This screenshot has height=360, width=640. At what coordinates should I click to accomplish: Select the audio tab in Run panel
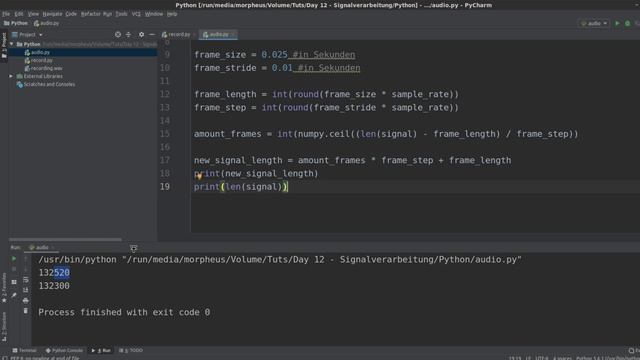tap(41, 247)
